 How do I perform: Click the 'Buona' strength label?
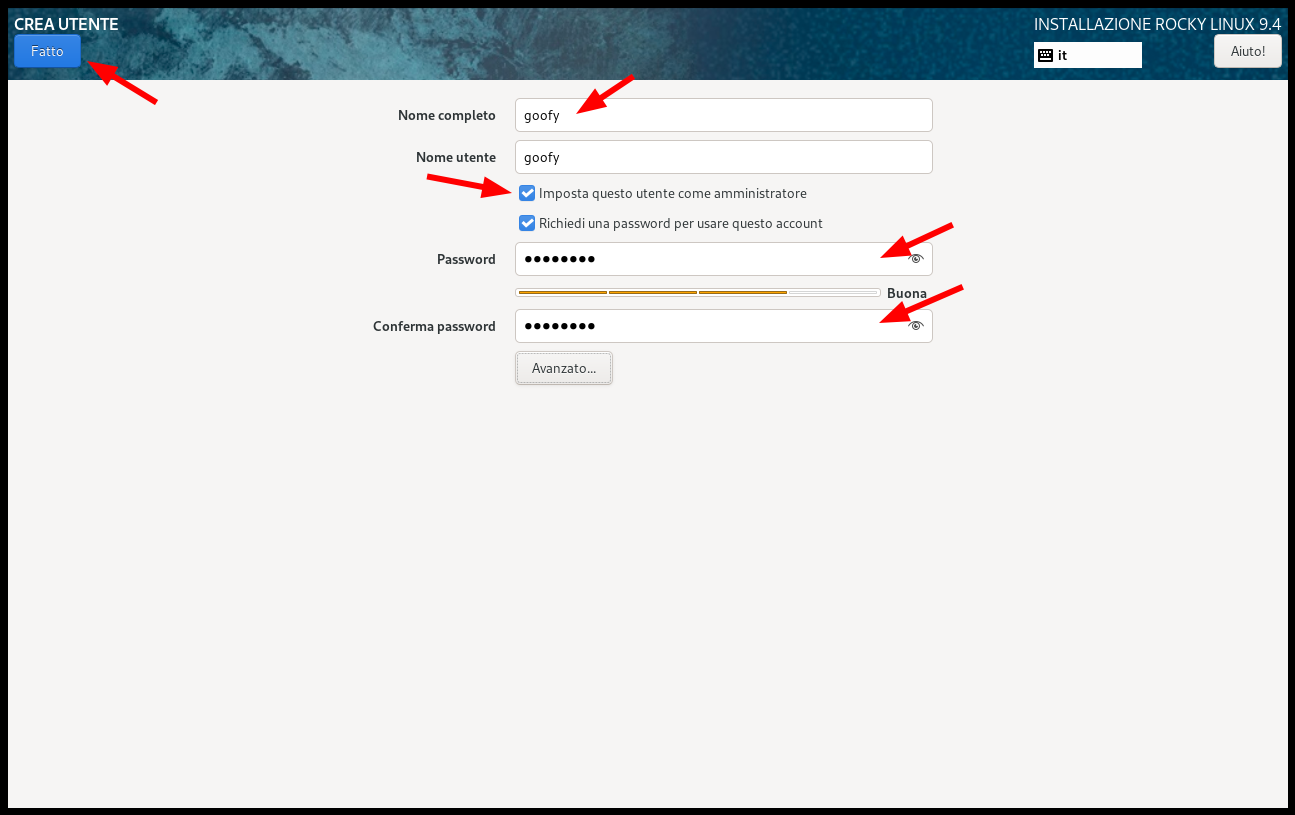(907, 293)
